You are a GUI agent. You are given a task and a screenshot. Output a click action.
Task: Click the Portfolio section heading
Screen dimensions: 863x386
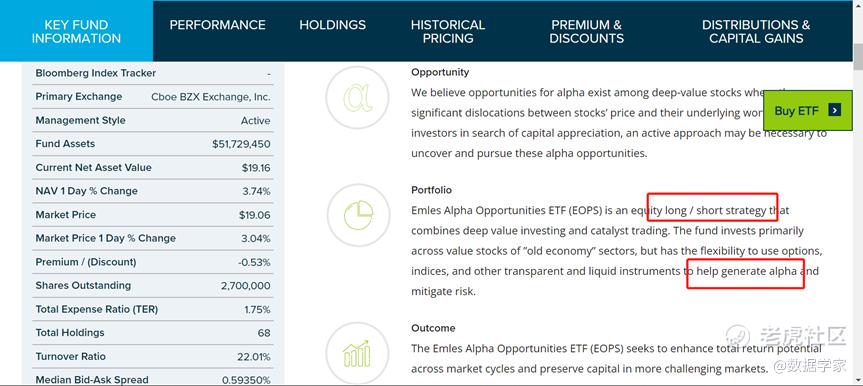(x=431, y=190)
